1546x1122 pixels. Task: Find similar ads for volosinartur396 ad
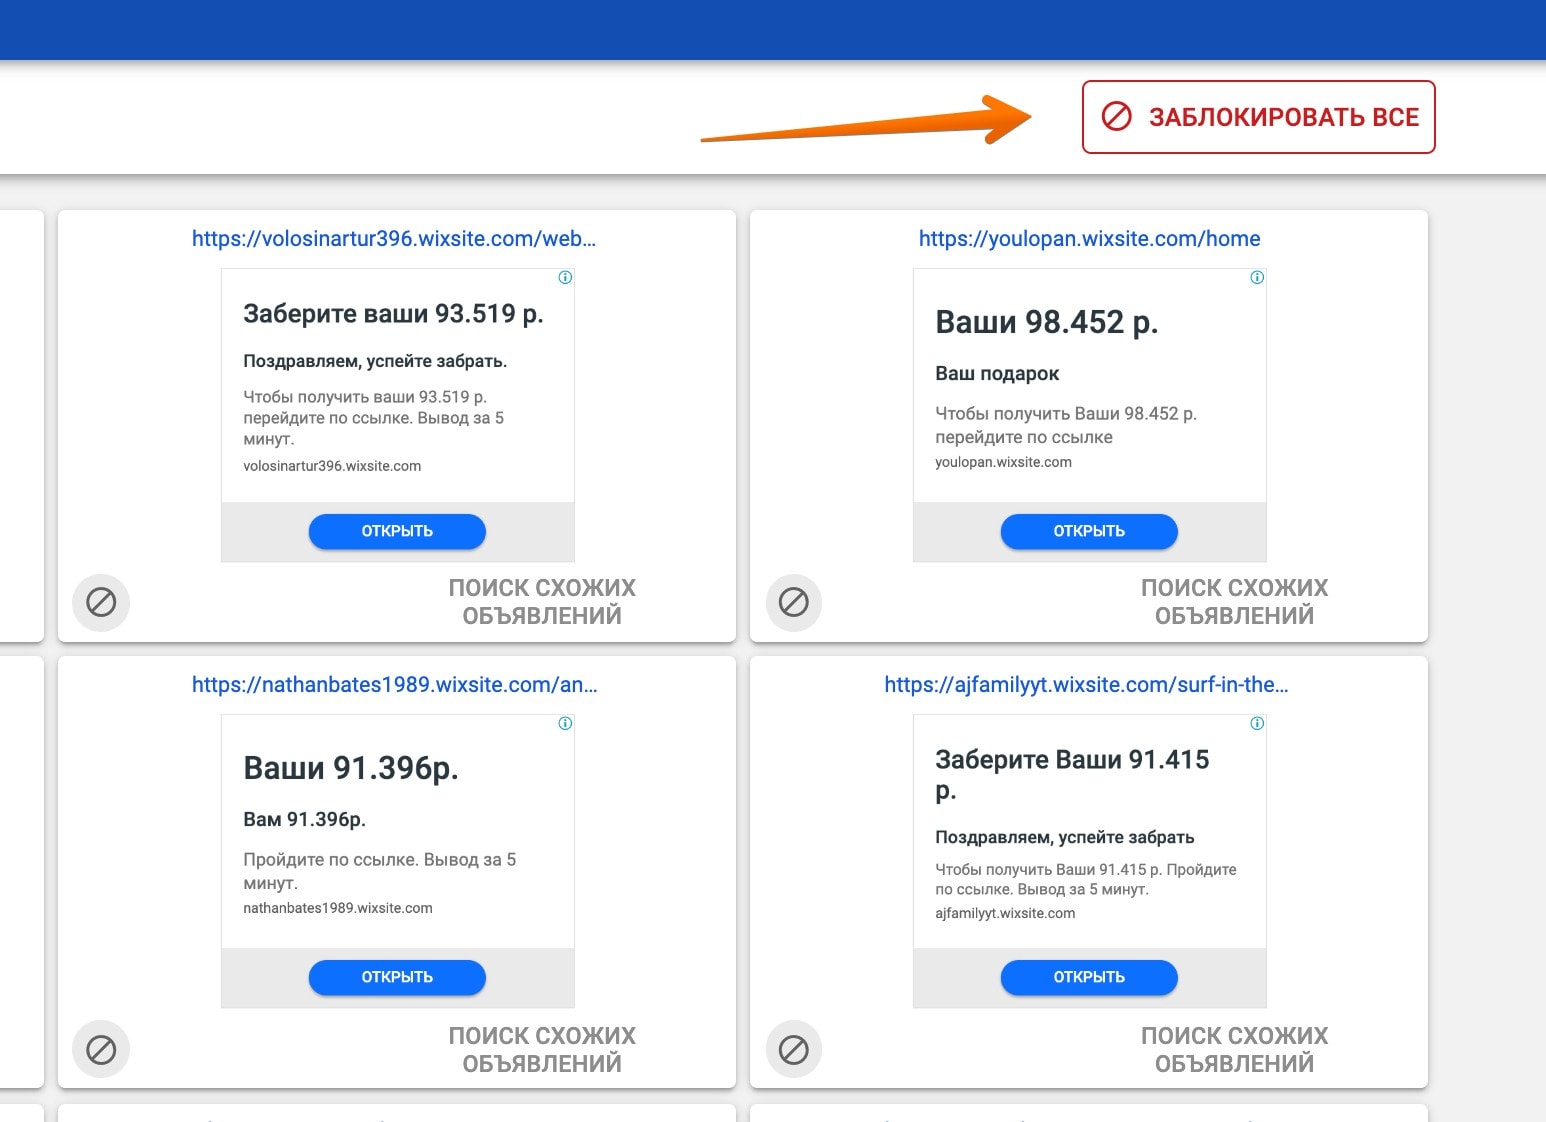542,601
